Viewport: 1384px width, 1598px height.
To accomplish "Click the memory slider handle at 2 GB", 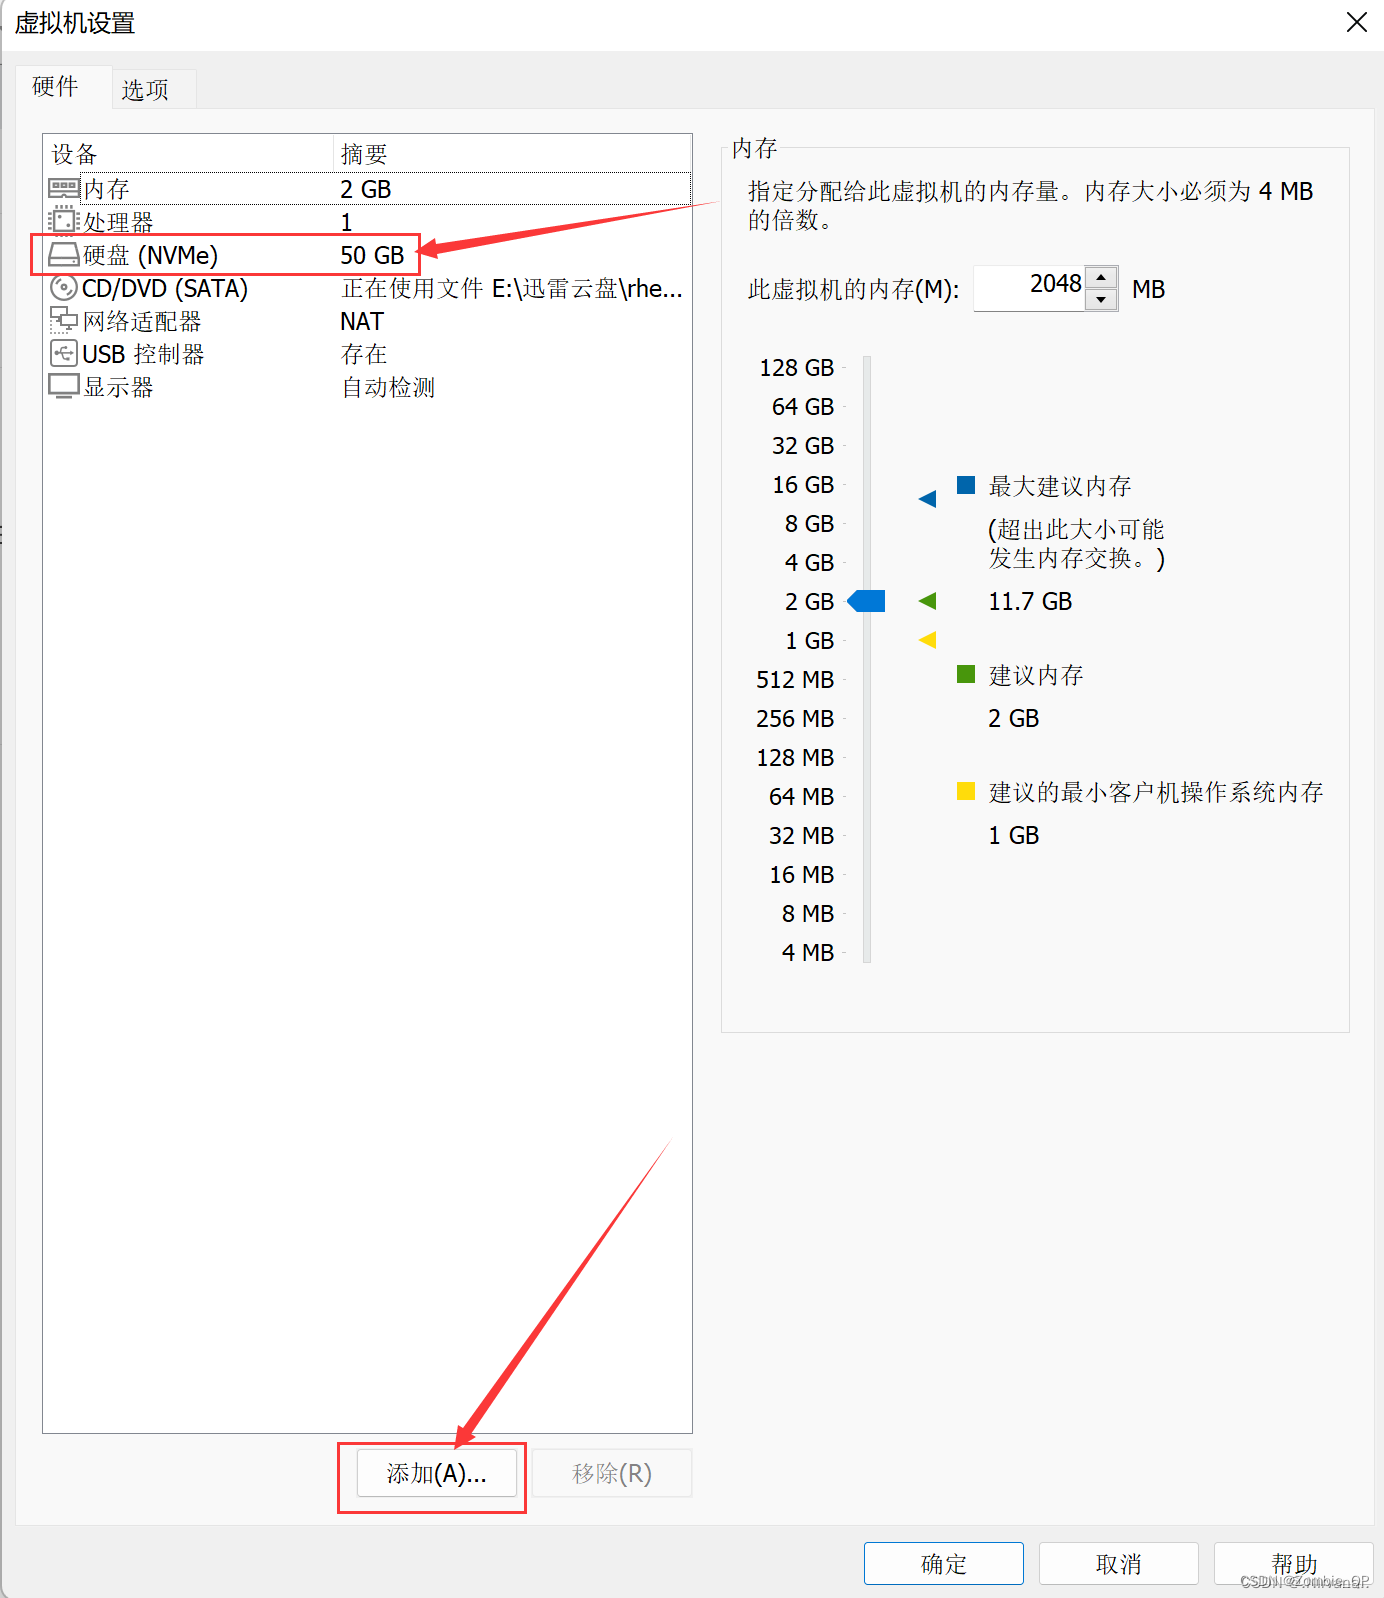I will pyautogui.click(x=866, y=601).
